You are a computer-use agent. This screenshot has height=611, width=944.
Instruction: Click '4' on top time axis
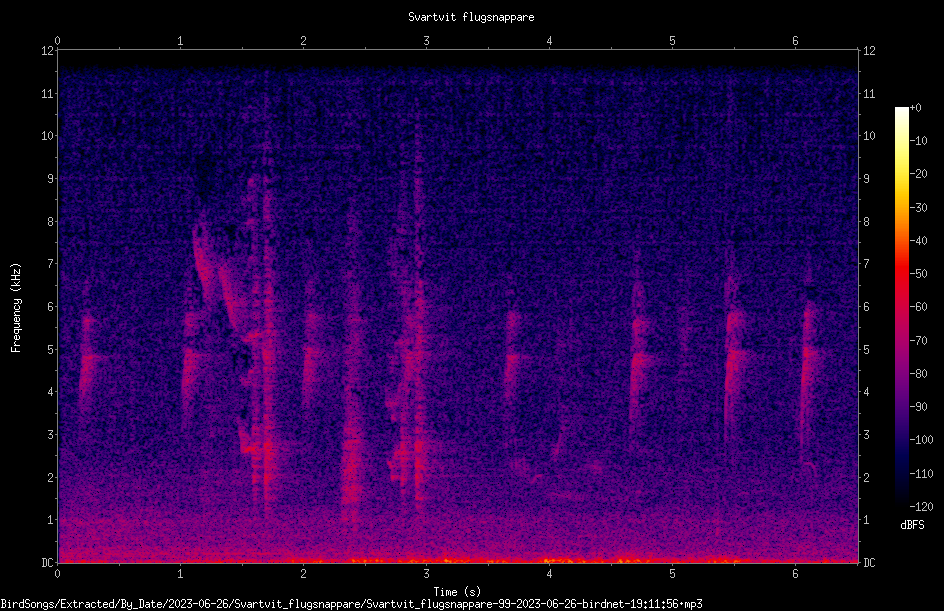pyautogui.click(x=549, y=41)
